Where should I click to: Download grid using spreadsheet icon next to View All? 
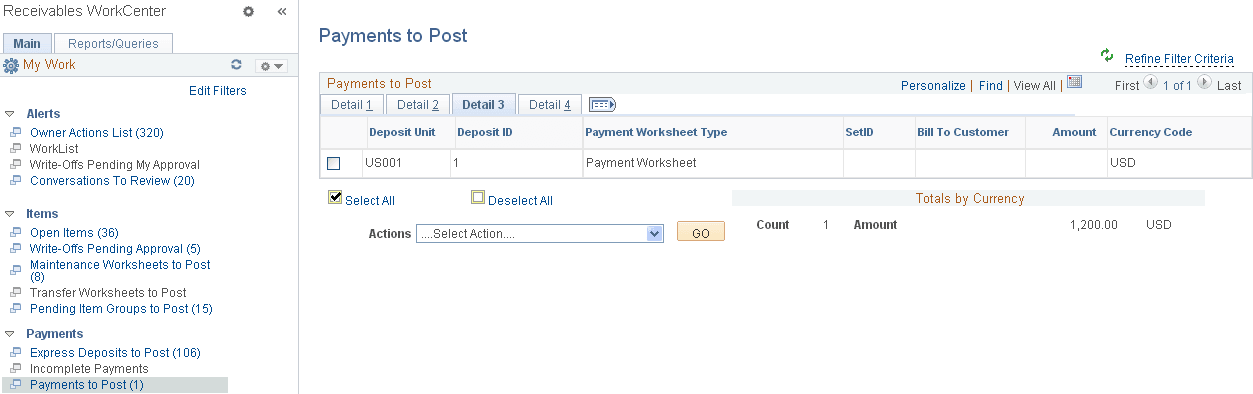tap(1075, 83)
